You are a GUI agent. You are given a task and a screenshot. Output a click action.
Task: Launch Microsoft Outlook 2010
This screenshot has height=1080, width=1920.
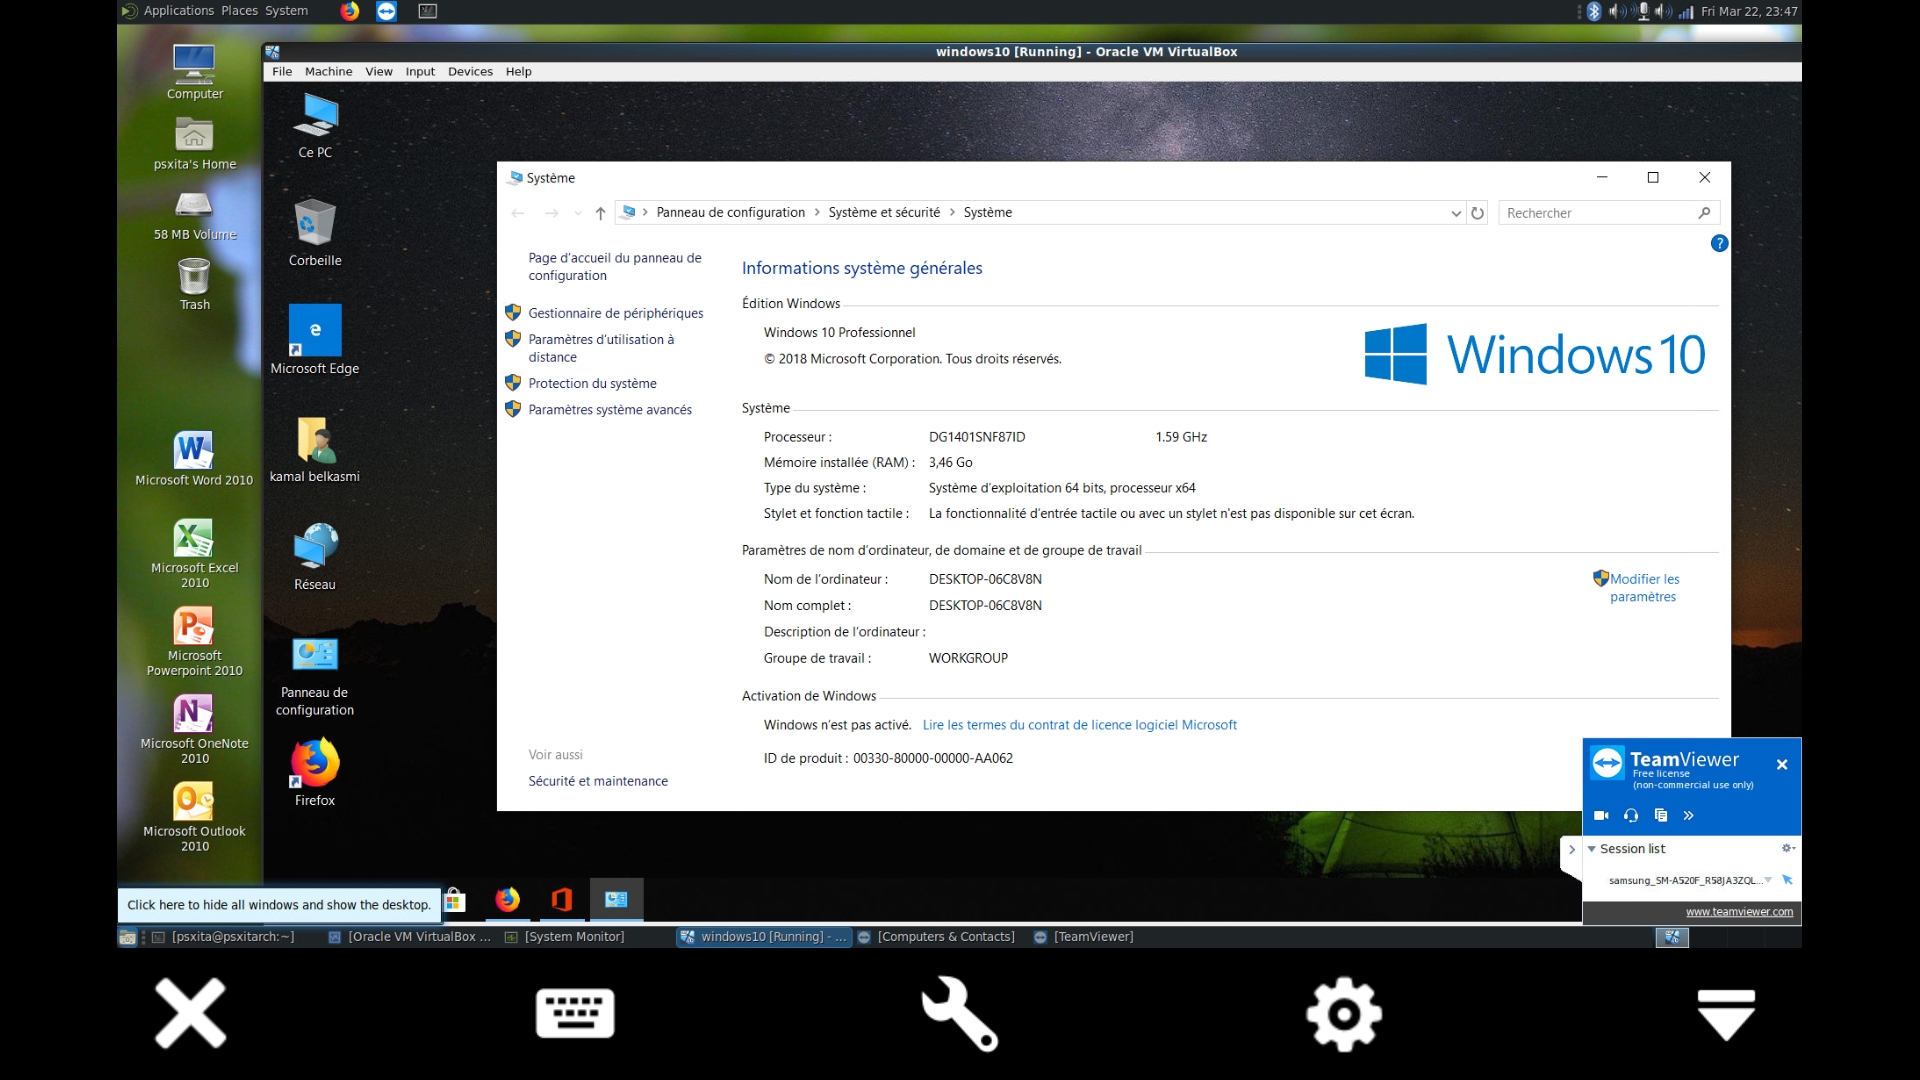(x=194, y=818)
